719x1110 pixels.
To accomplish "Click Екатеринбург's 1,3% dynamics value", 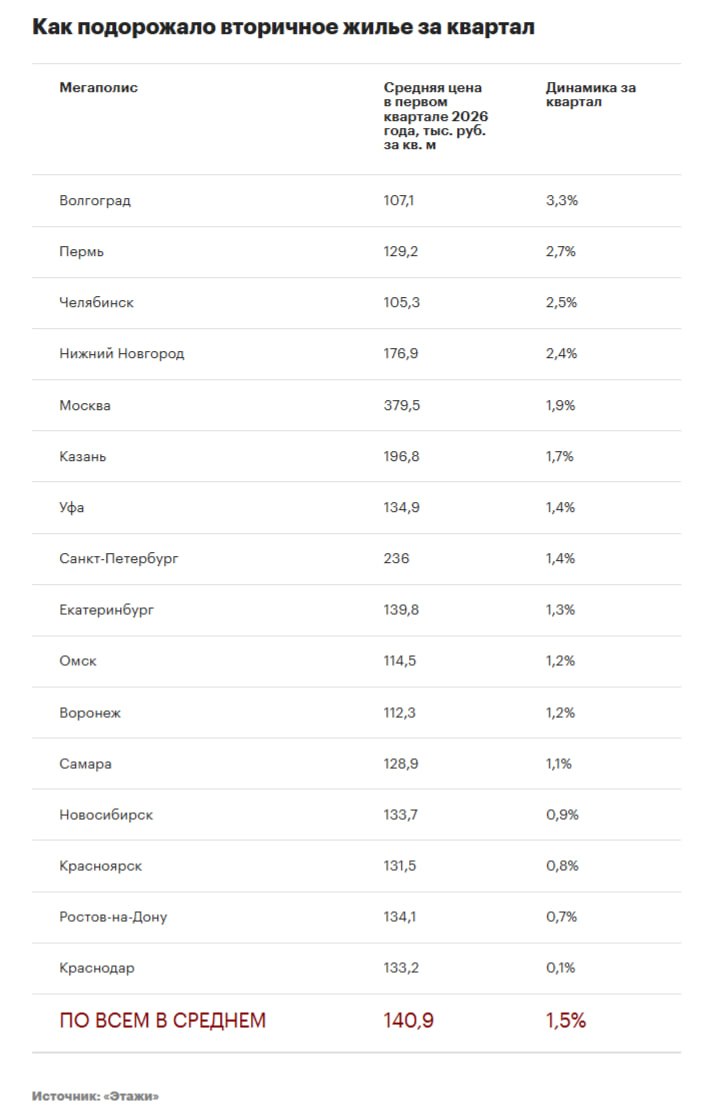I will tap(560, 610).
